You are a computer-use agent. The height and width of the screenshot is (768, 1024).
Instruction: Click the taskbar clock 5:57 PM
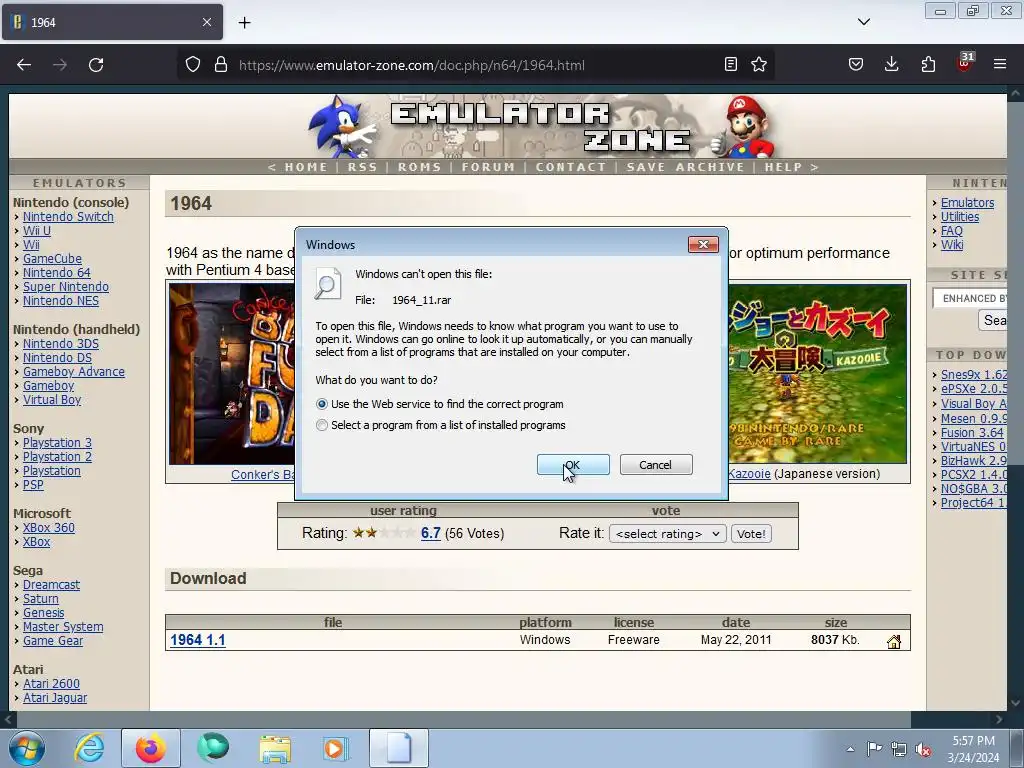[x=973, y=741]
